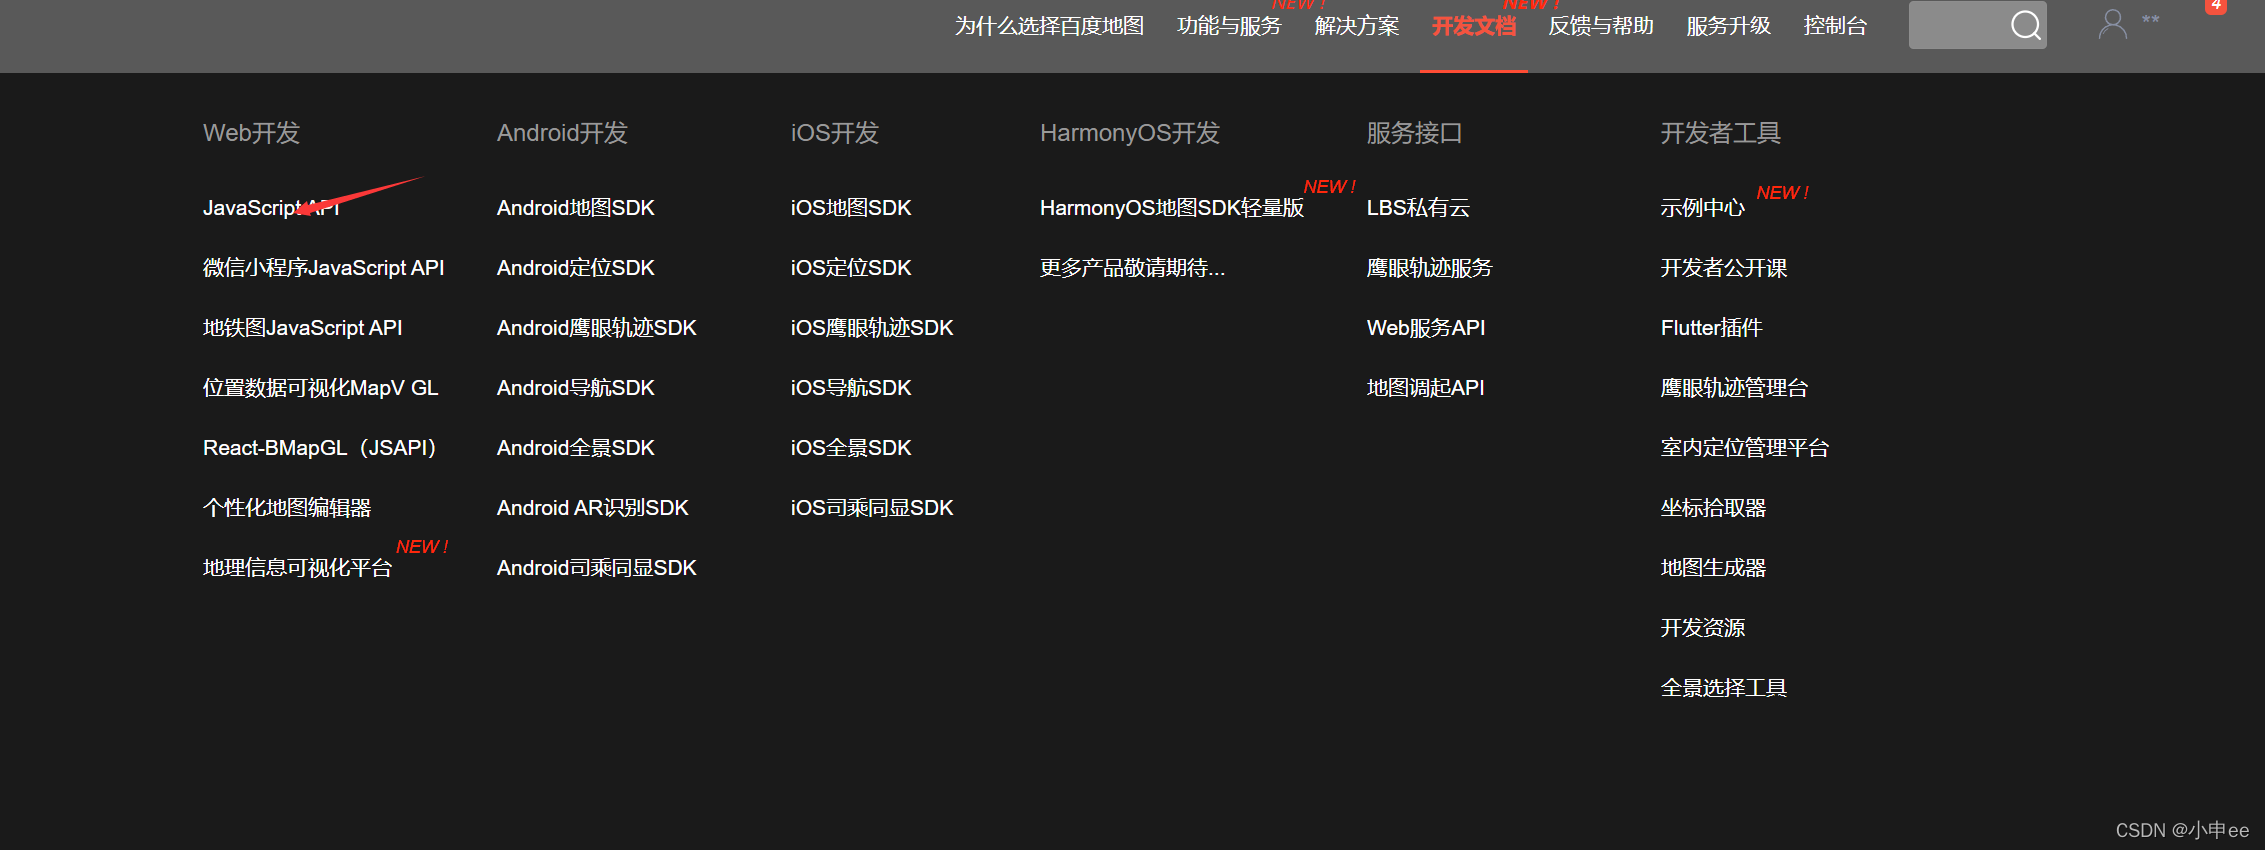
Task: Click the 开发者工具 column heading
Action: click(1720, 133)
